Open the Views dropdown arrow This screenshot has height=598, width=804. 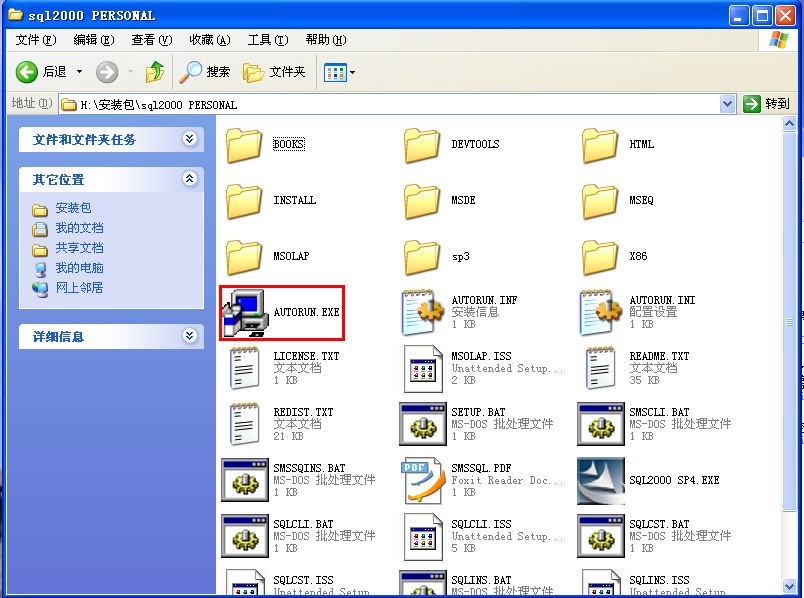click(x=353, y=72)
